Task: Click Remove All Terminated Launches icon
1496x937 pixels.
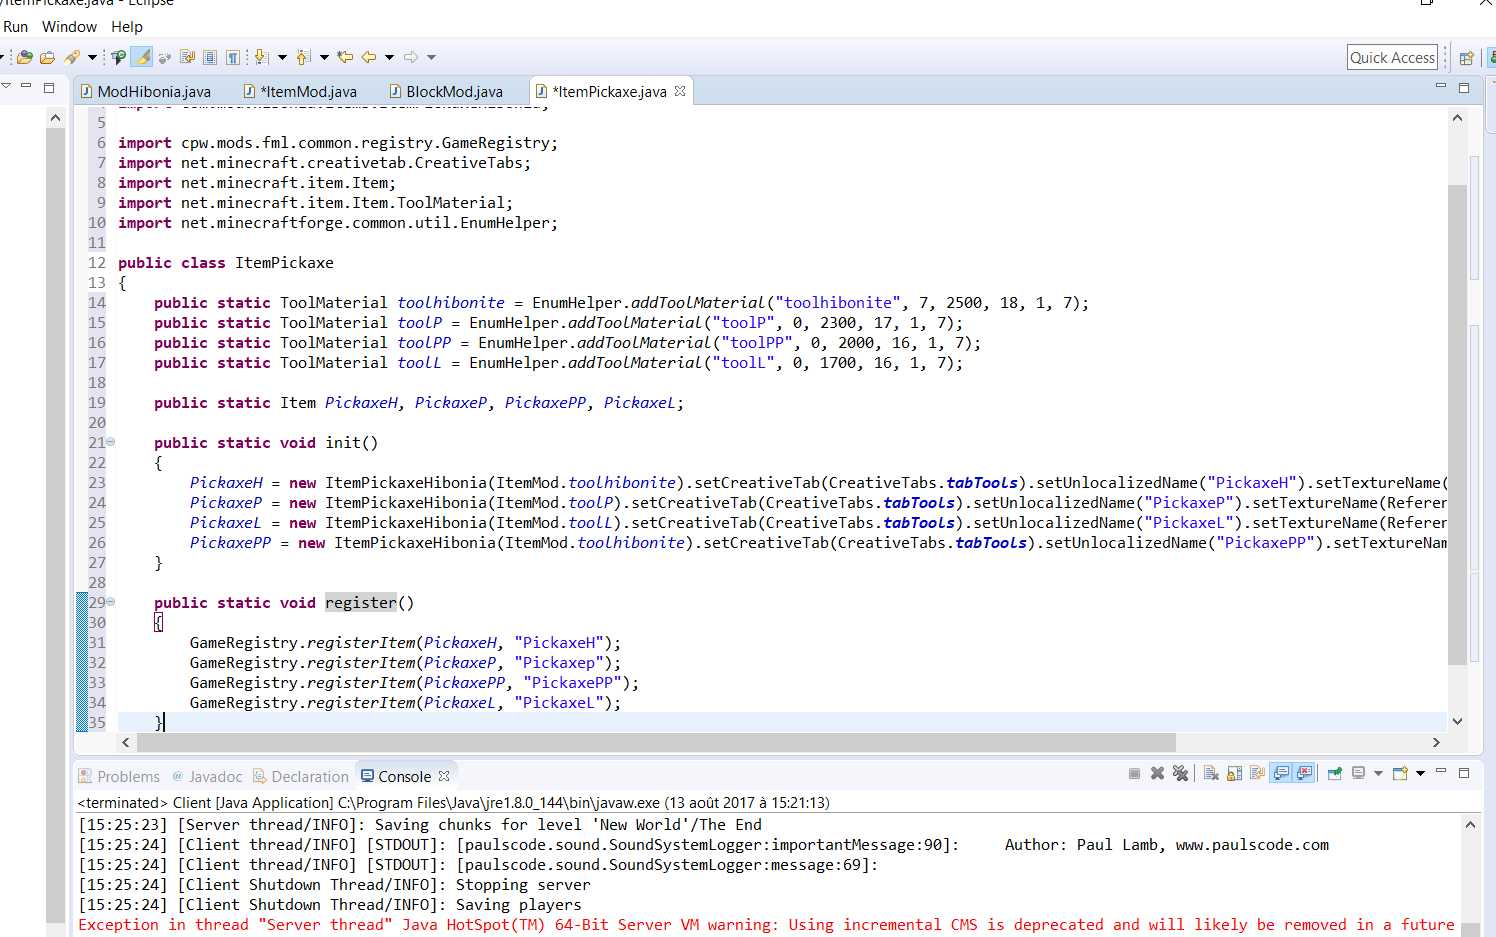Action: [1180, 773]
